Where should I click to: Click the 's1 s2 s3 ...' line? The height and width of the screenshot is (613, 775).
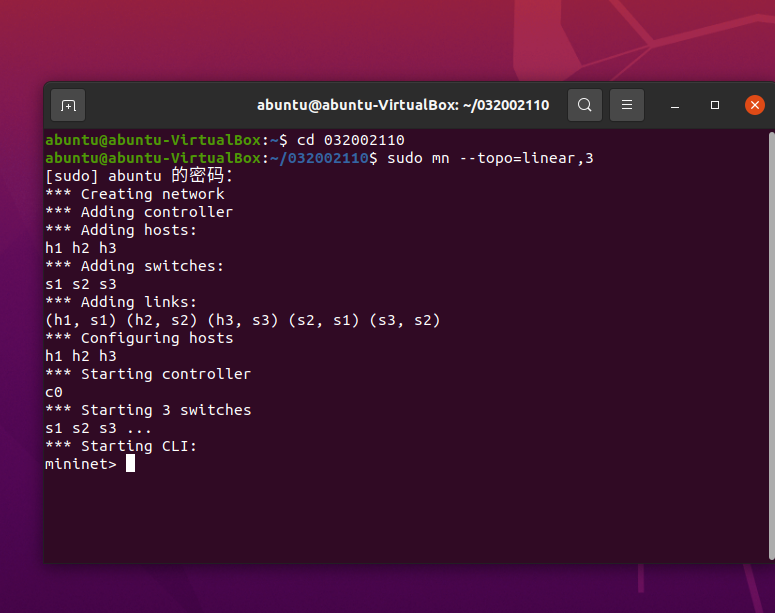coord(98,428)
